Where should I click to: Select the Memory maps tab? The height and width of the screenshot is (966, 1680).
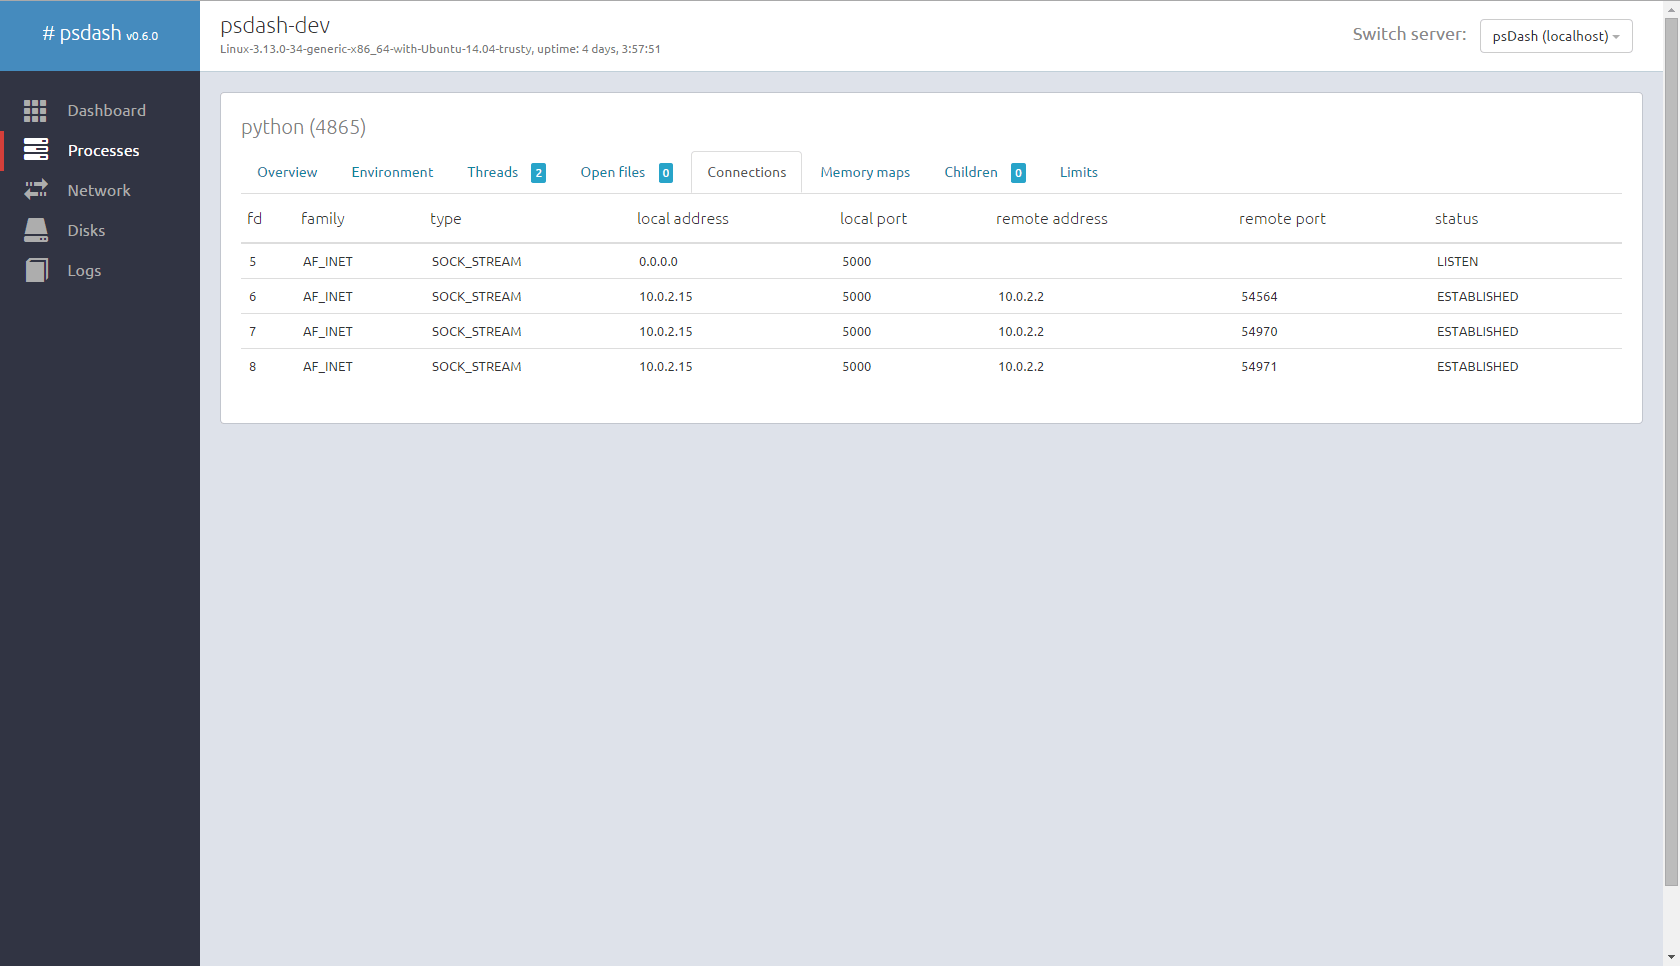click(x=865, y=172)
